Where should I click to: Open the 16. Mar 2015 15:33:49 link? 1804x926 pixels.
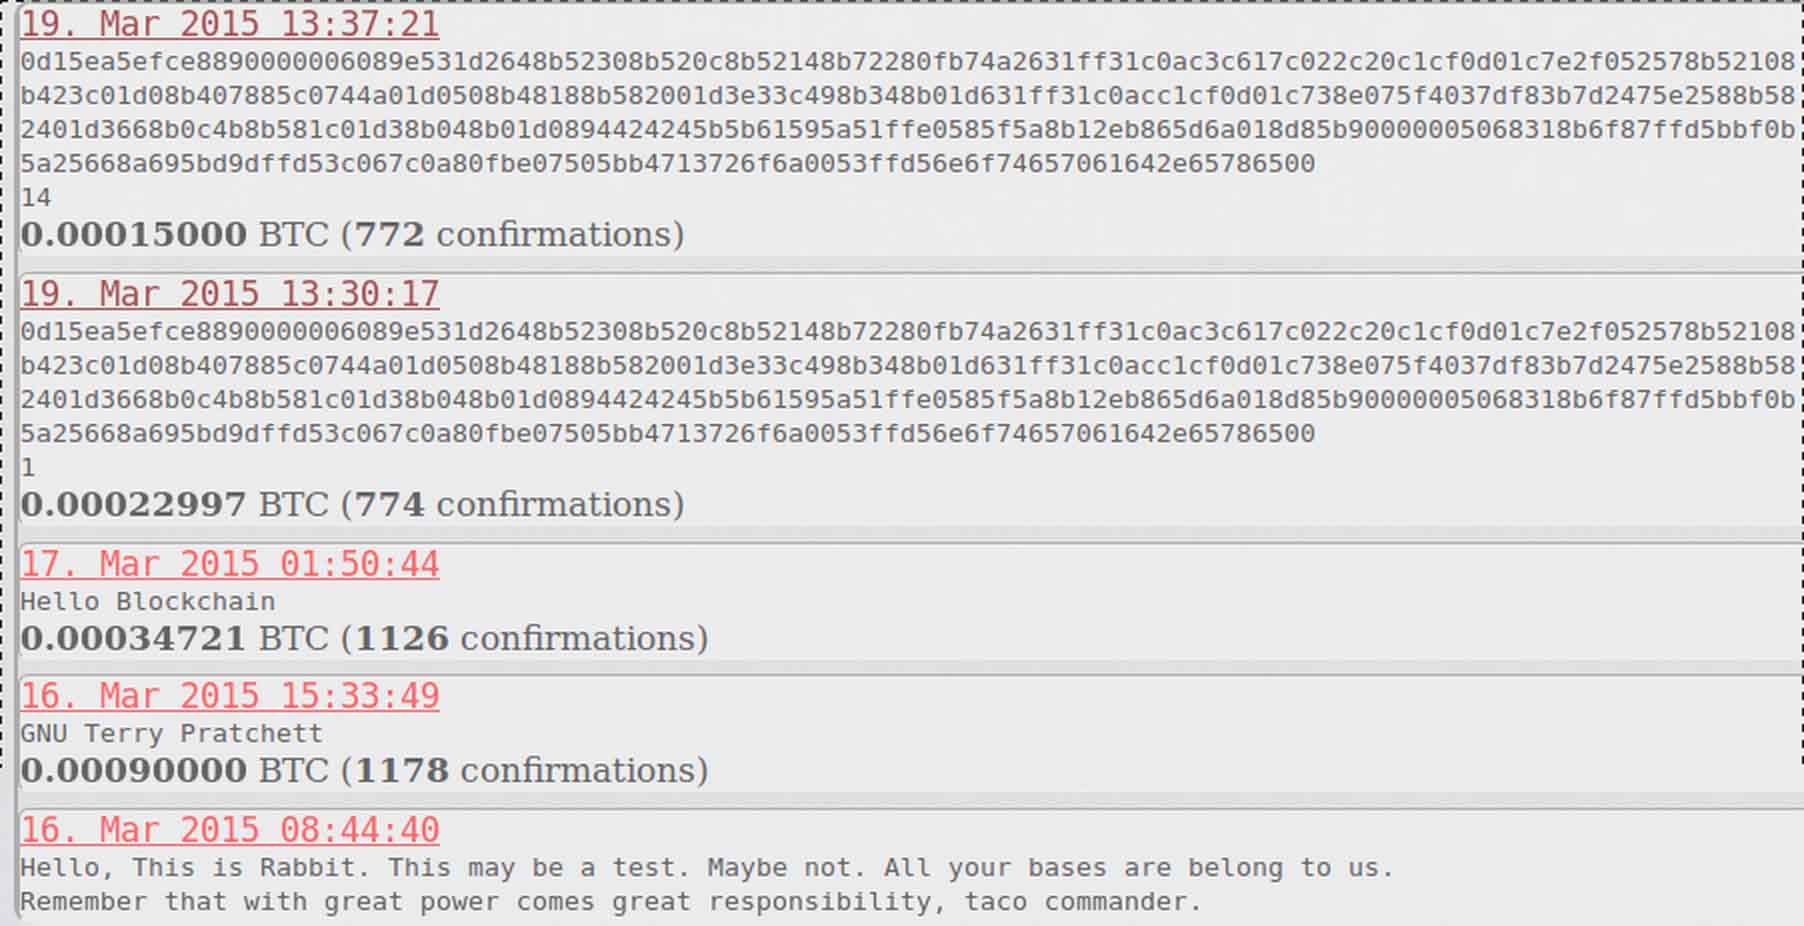[x=230, y=696]
